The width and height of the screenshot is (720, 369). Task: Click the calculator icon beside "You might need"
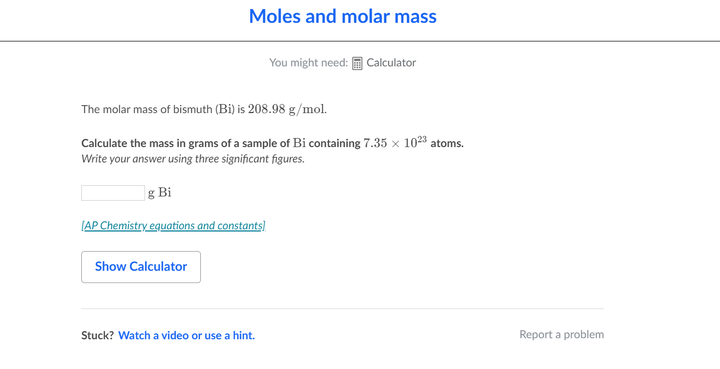(357, 63)
